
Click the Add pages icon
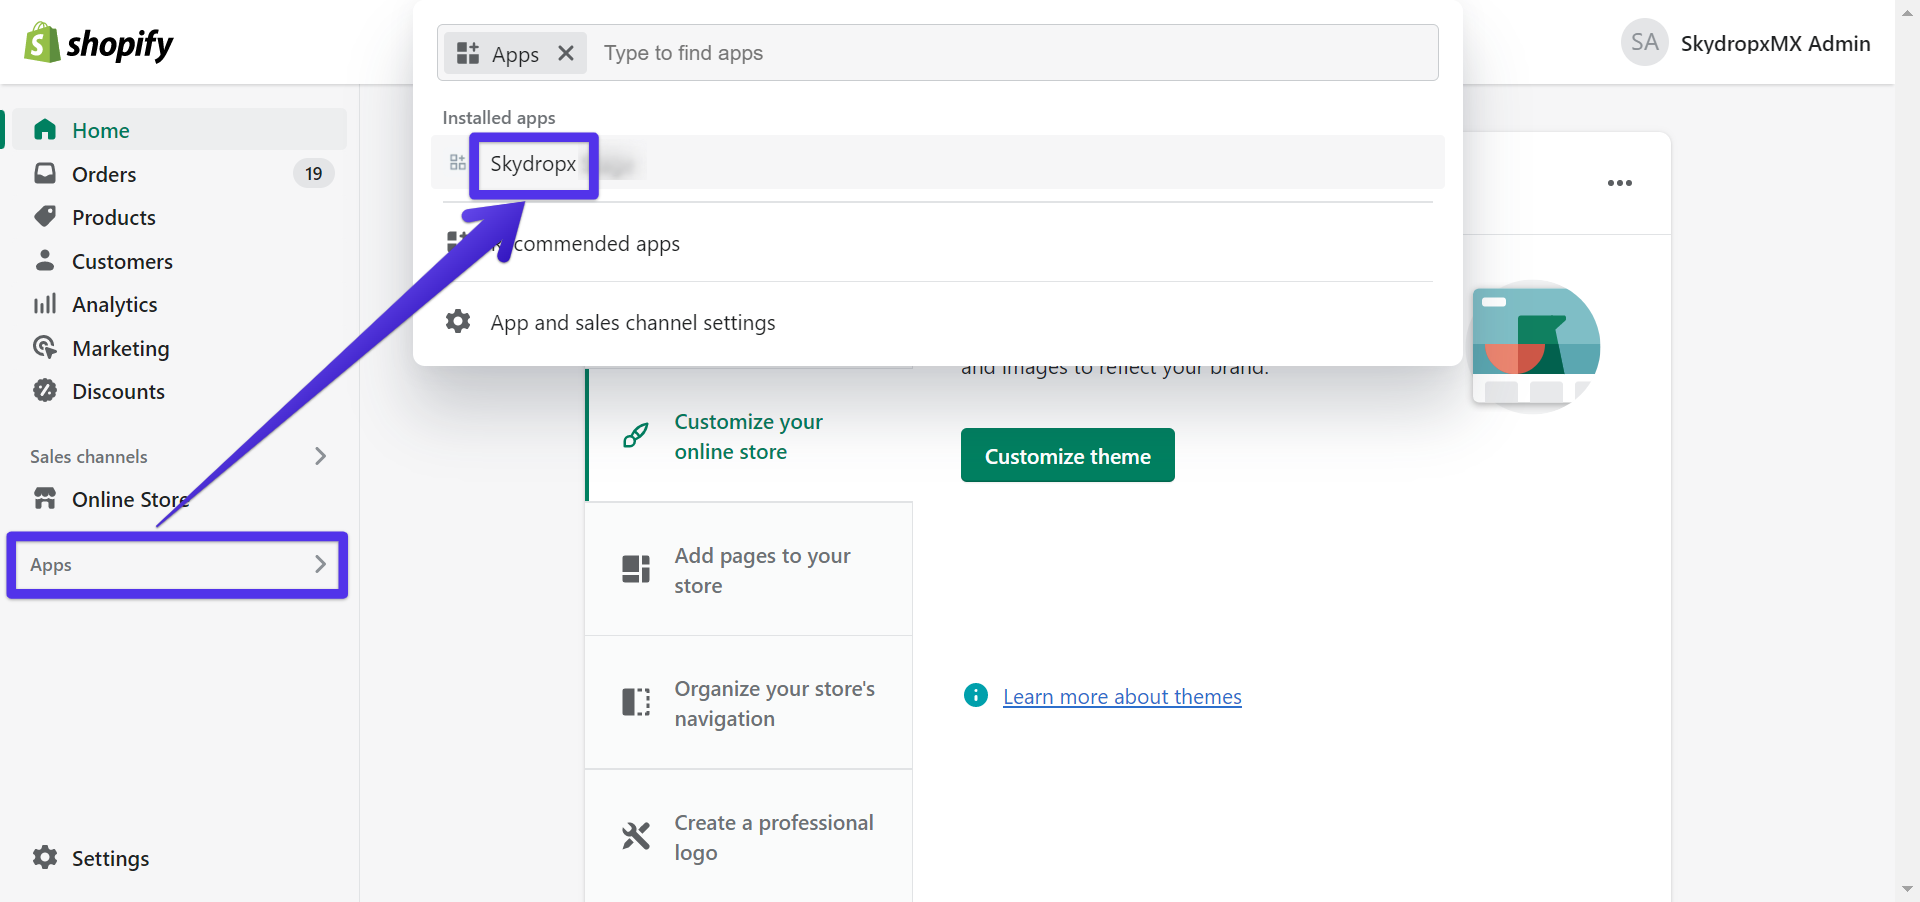636,569
